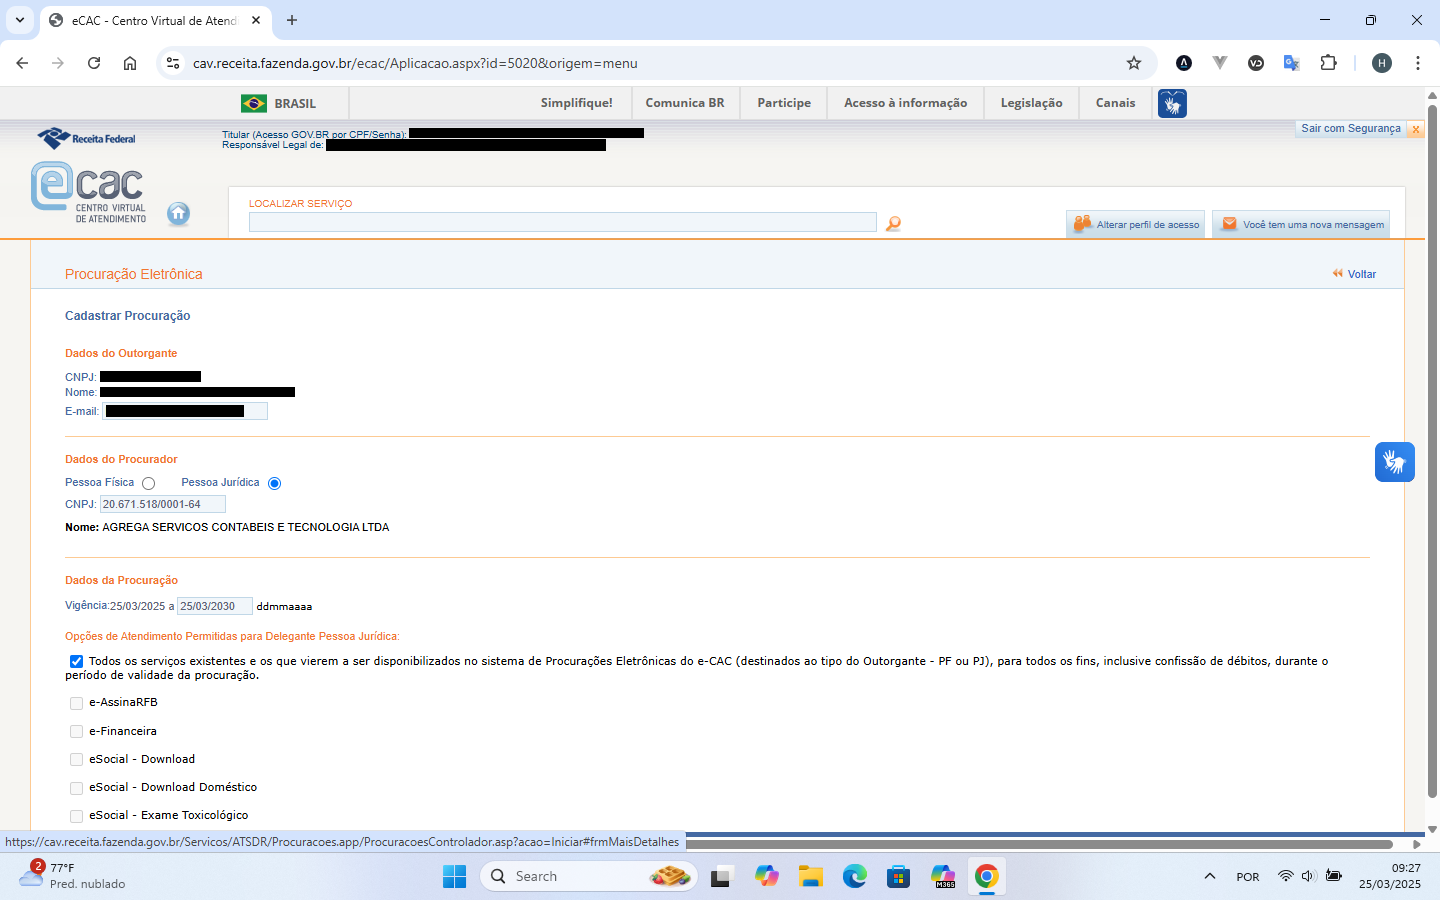The height and width of the screenshot is (900, 1440).
Task: Expand the browser tab search dropdown
Action: pyautogui.click(x=20, y=20)
